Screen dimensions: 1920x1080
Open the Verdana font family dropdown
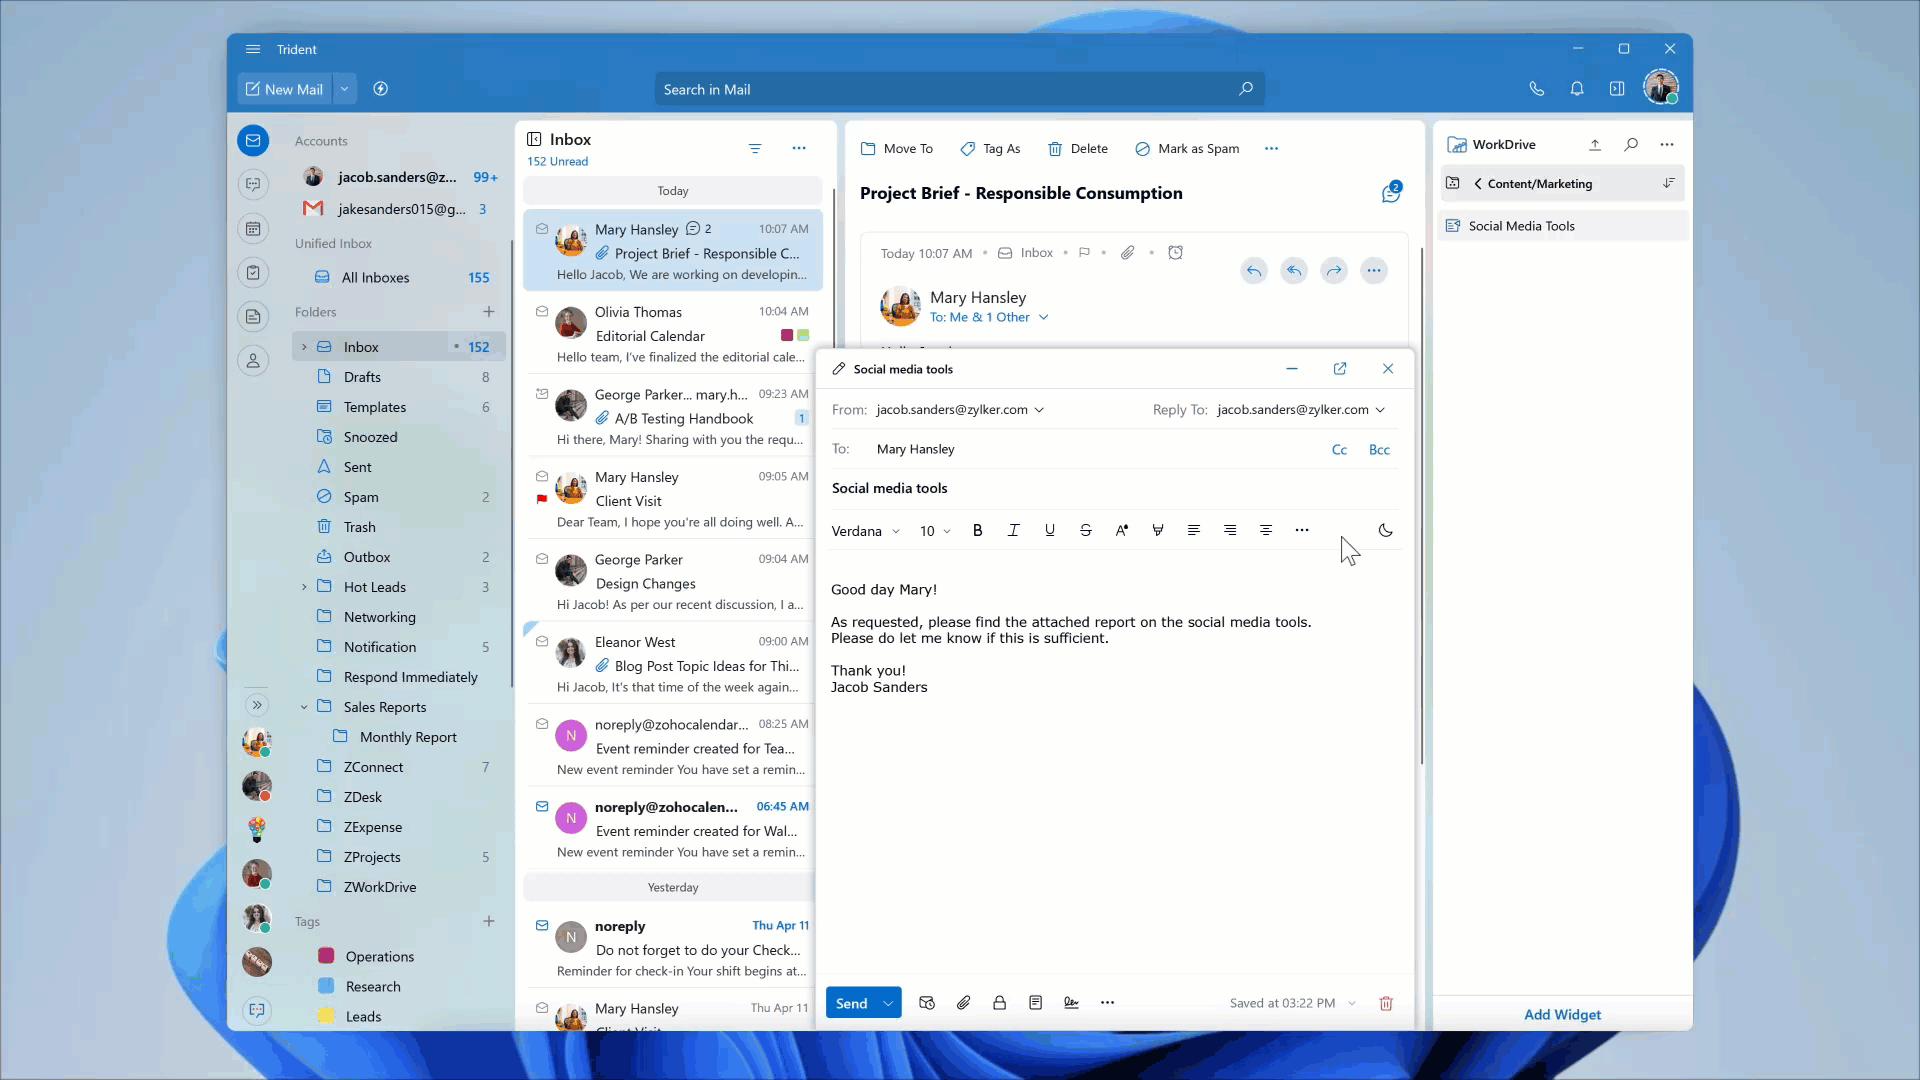pyautogui.click(x=865, y=531)
